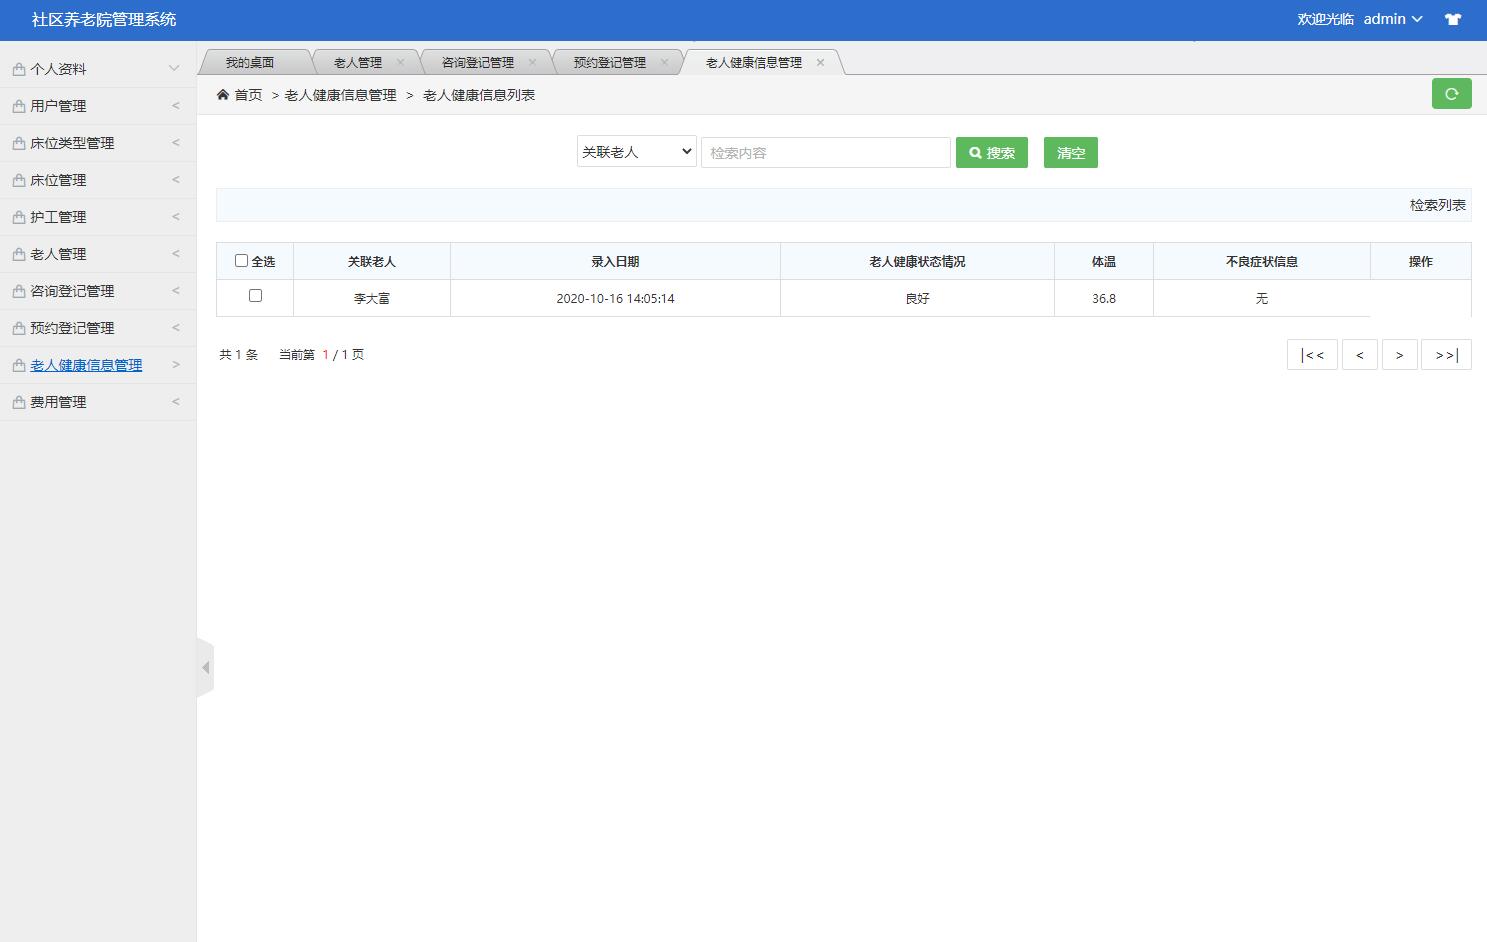Click the briefcase icon next to 用户管理
1487x942 pixels.
tap(17, 105)
